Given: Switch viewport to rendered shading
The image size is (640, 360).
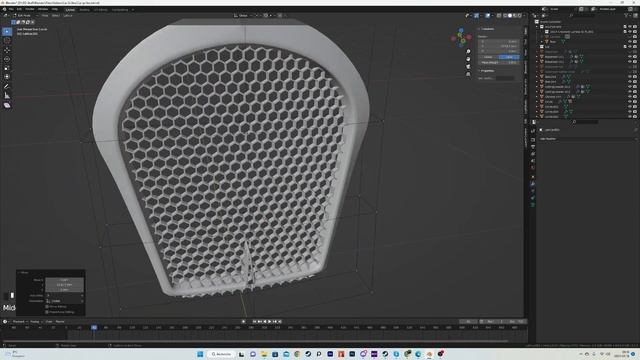Looking at the screenshot, I should click(520, 16).
